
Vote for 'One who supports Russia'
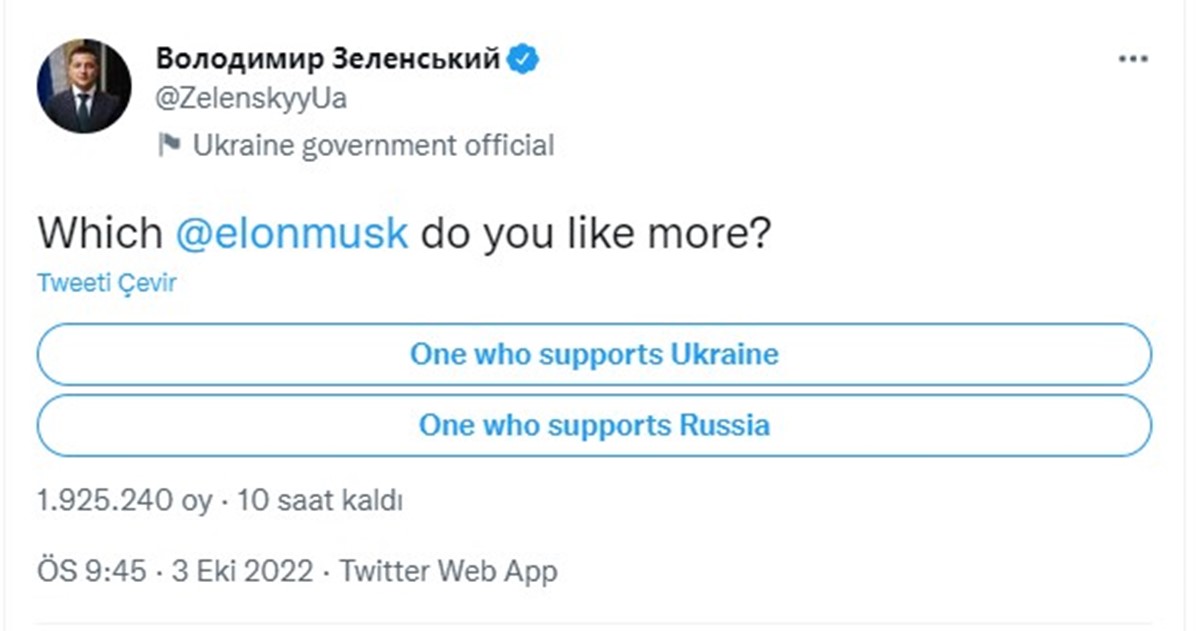point(593,425)
